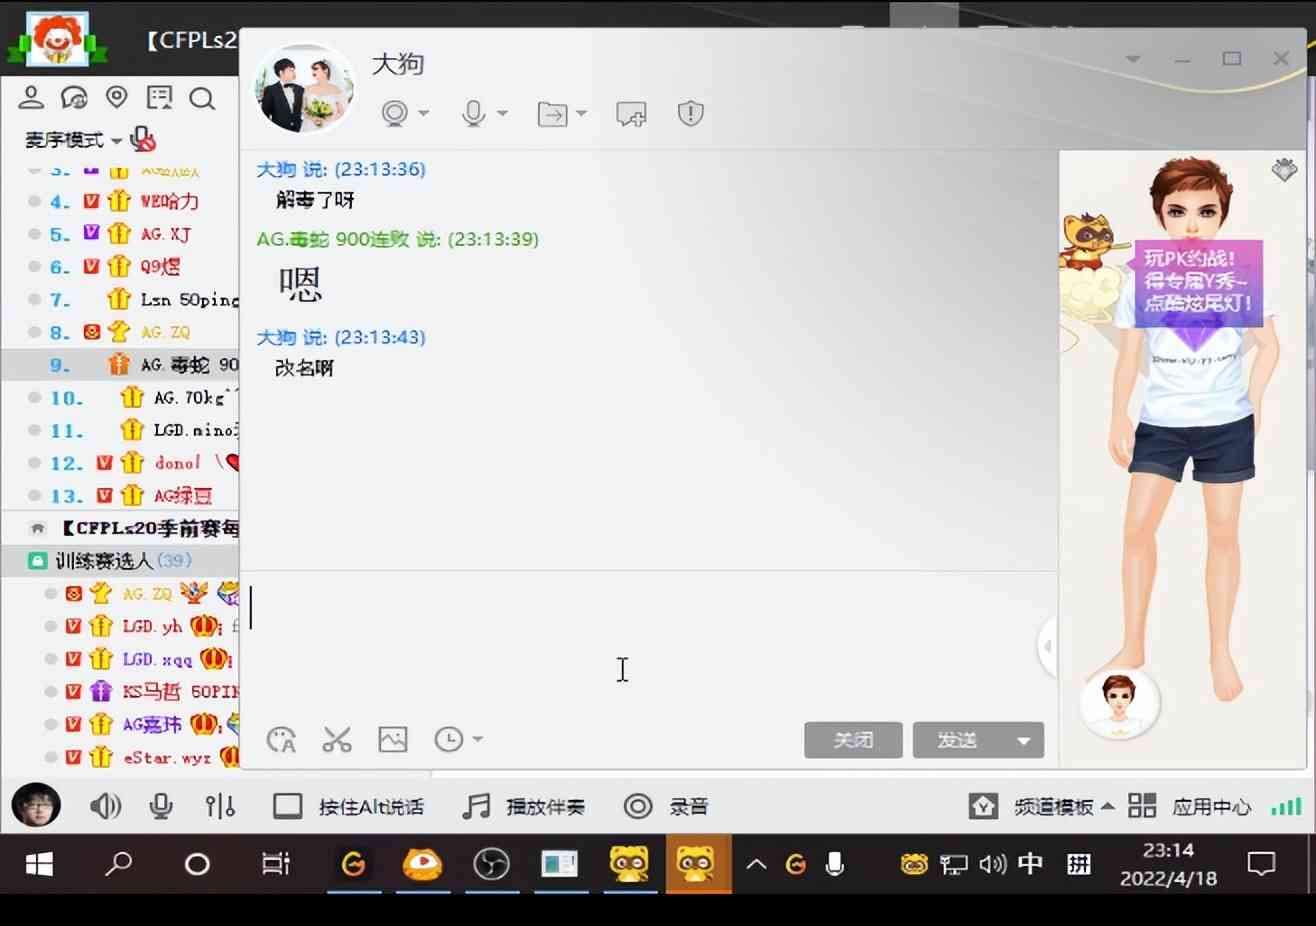Viewport: 1316px width, 926px height.
Task: Click the 发送 send button
Action: click(957, 741)
